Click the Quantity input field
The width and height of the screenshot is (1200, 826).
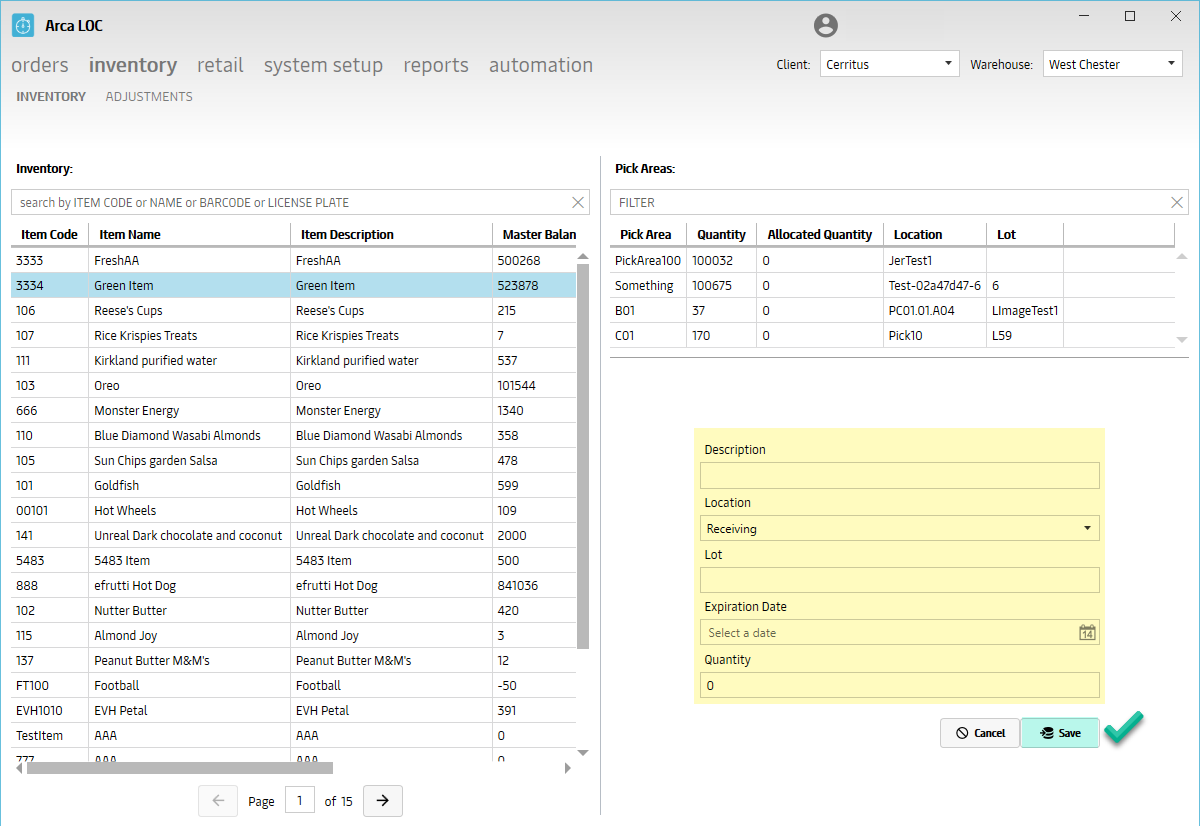click(900, 685)
